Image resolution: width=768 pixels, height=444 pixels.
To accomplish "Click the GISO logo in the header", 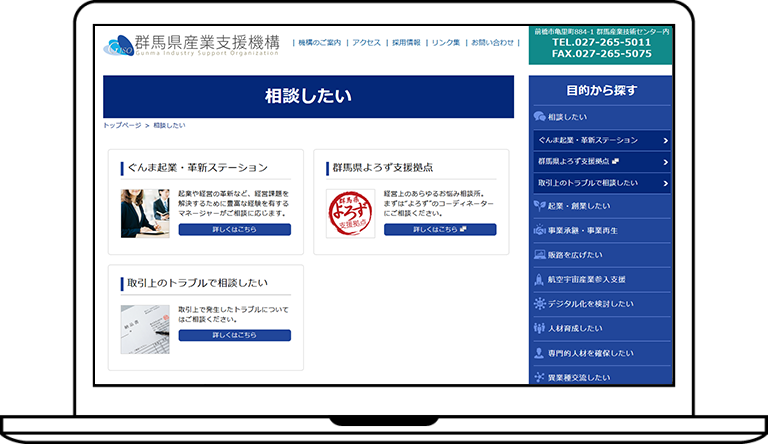I will coord(192,46).
